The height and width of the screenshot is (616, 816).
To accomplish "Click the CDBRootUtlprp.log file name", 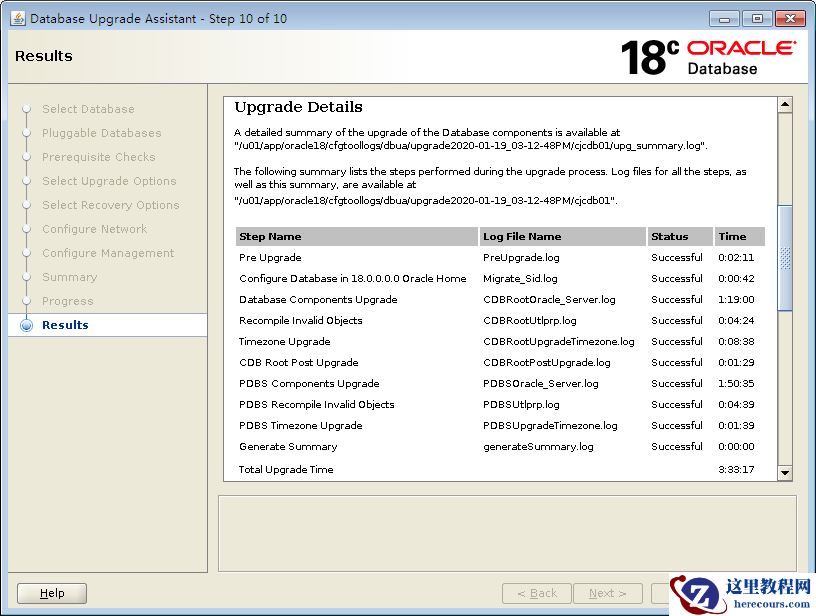I will click(530, 320).
